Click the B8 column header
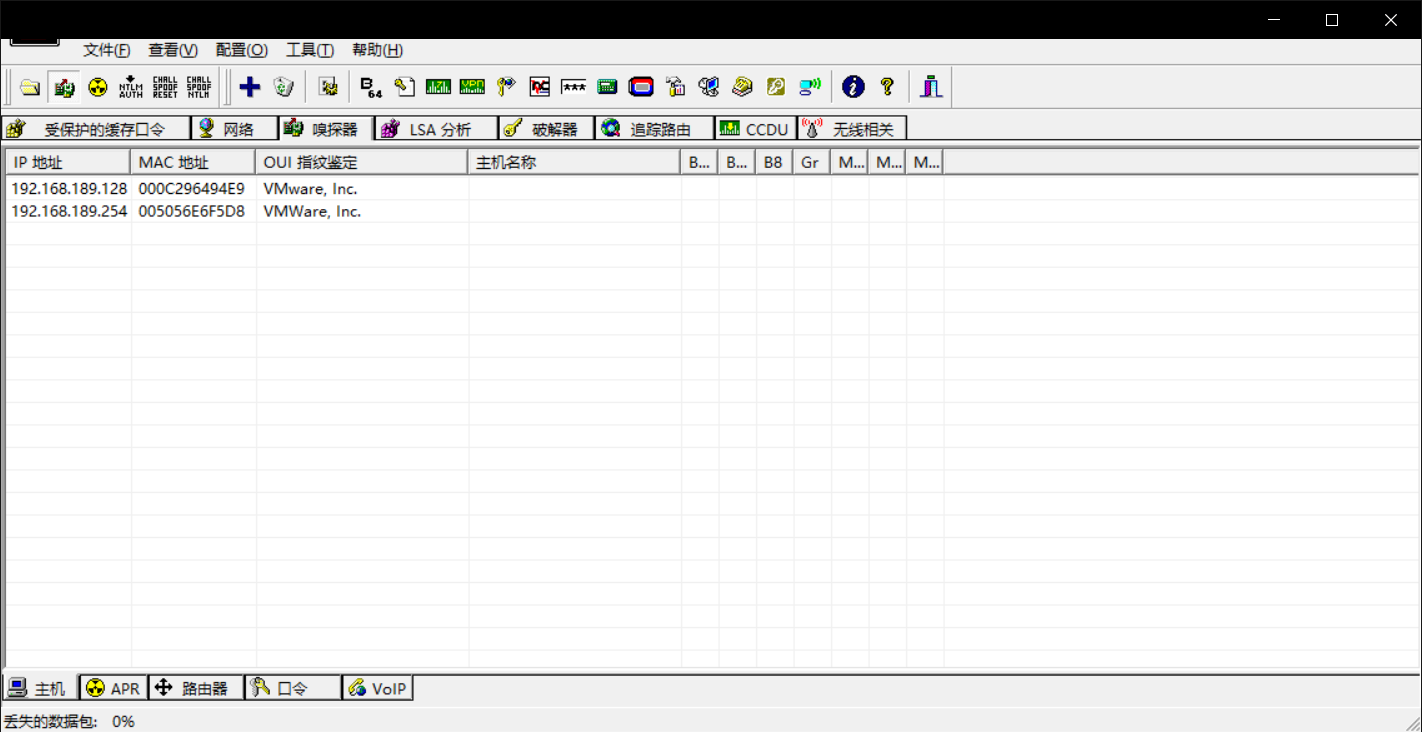 [x=774, y=162]
